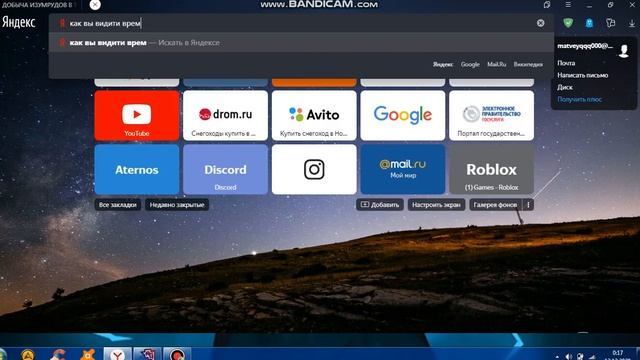Open the blue ghost extension icon
This screenshot has height=360, width=640.
pos(589,23)
